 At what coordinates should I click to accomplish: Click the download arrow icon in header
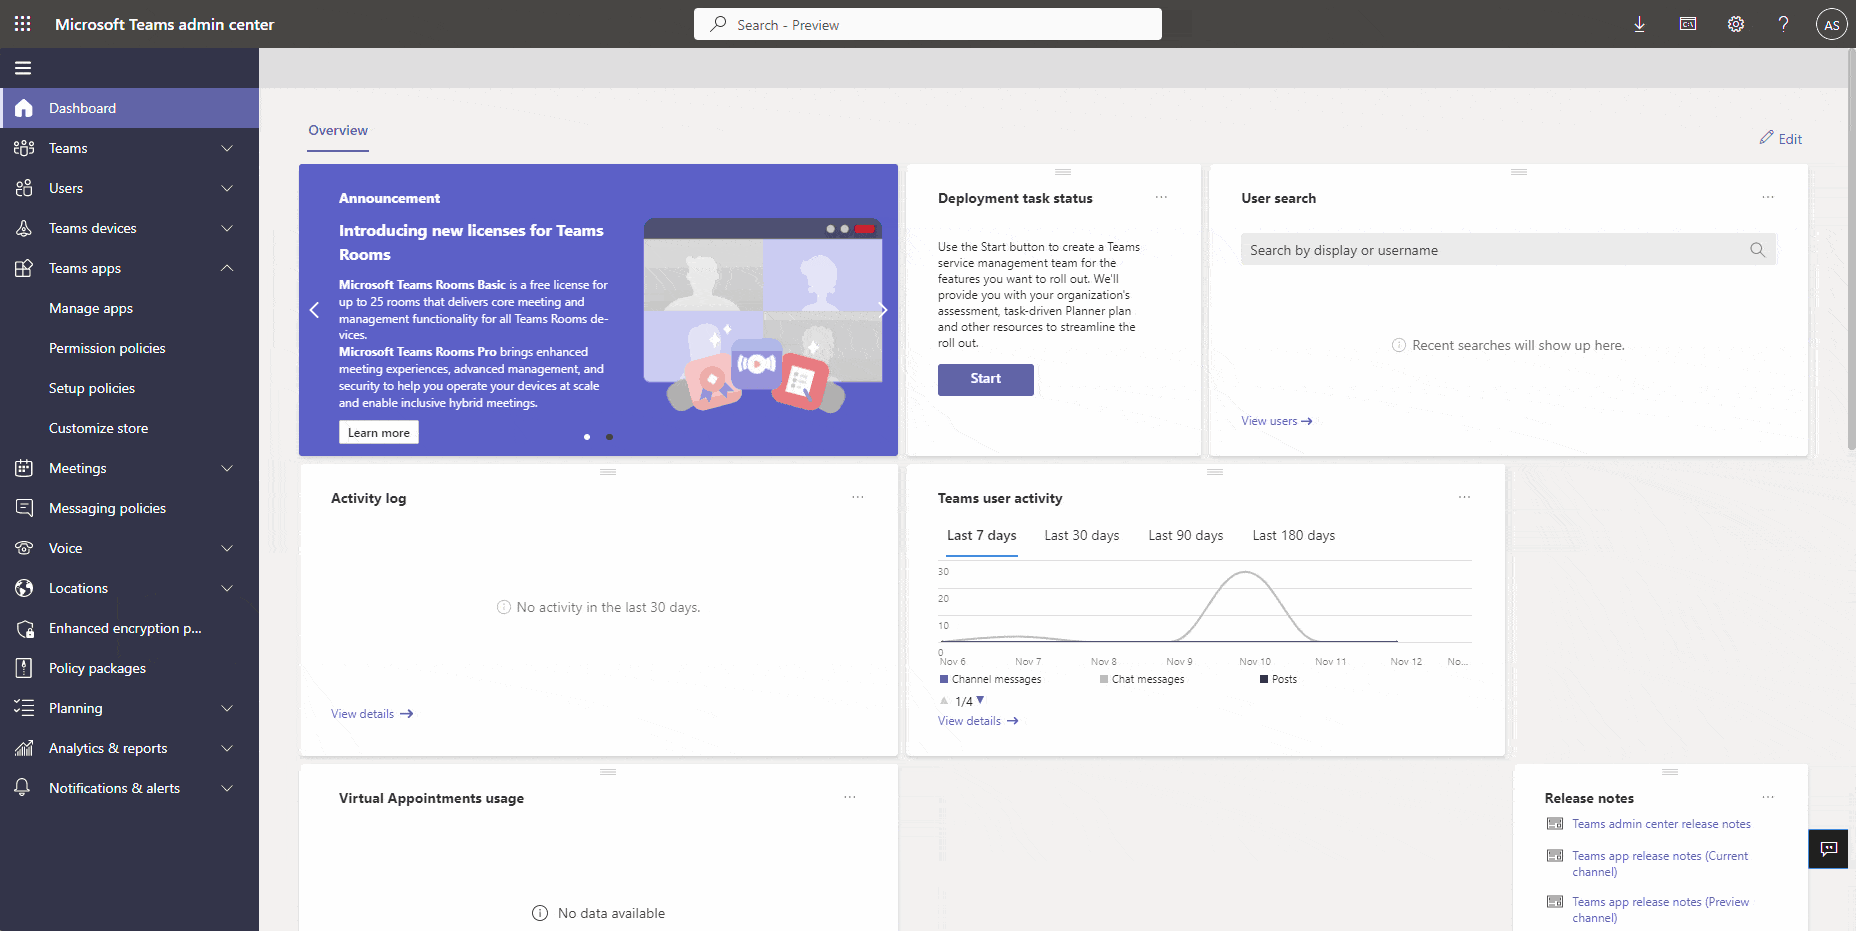(1639, 24)
